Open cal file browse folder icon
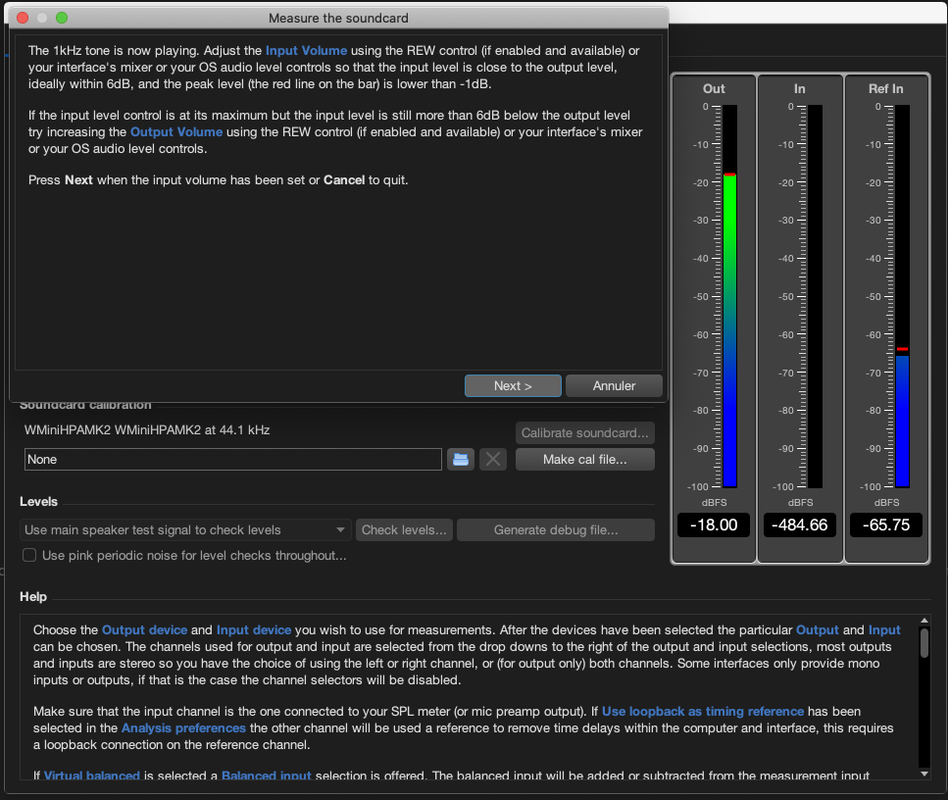Screen dimensions: 948x800 coord(460,460)
